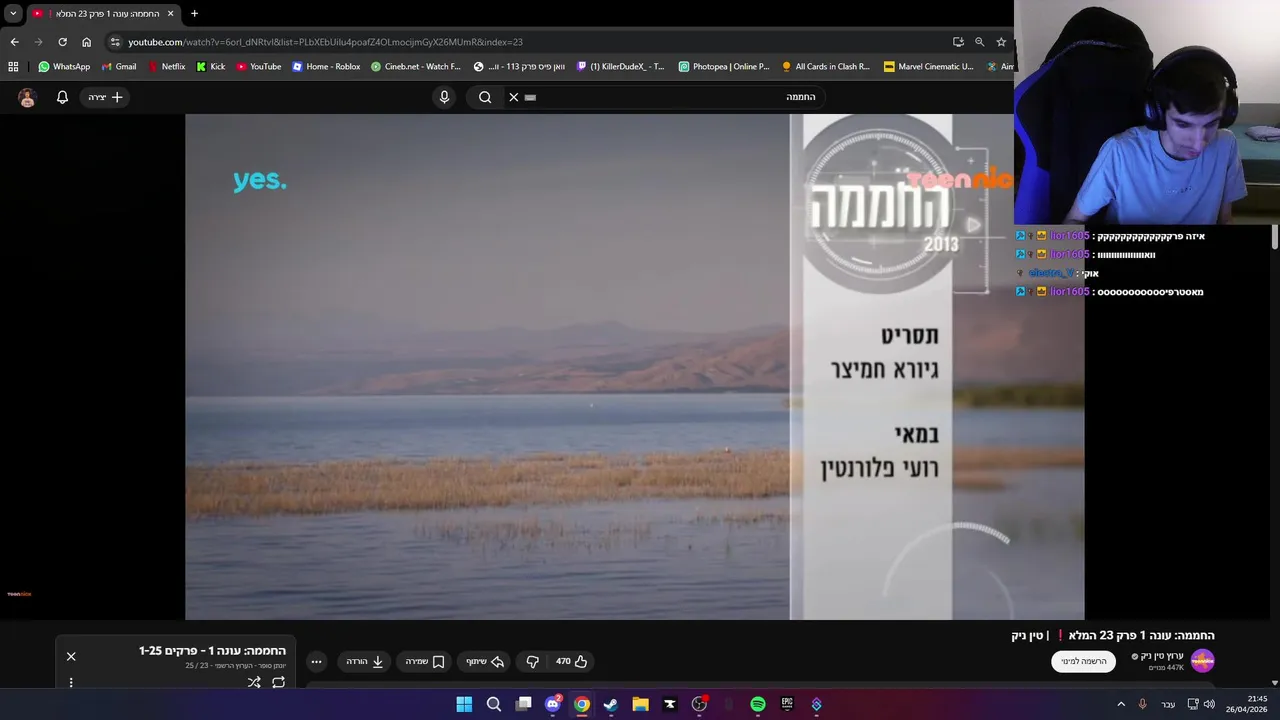Open the Chrome apps grid in bookmarks bar
Viewport: 1280px width, 720px height.
13,67
